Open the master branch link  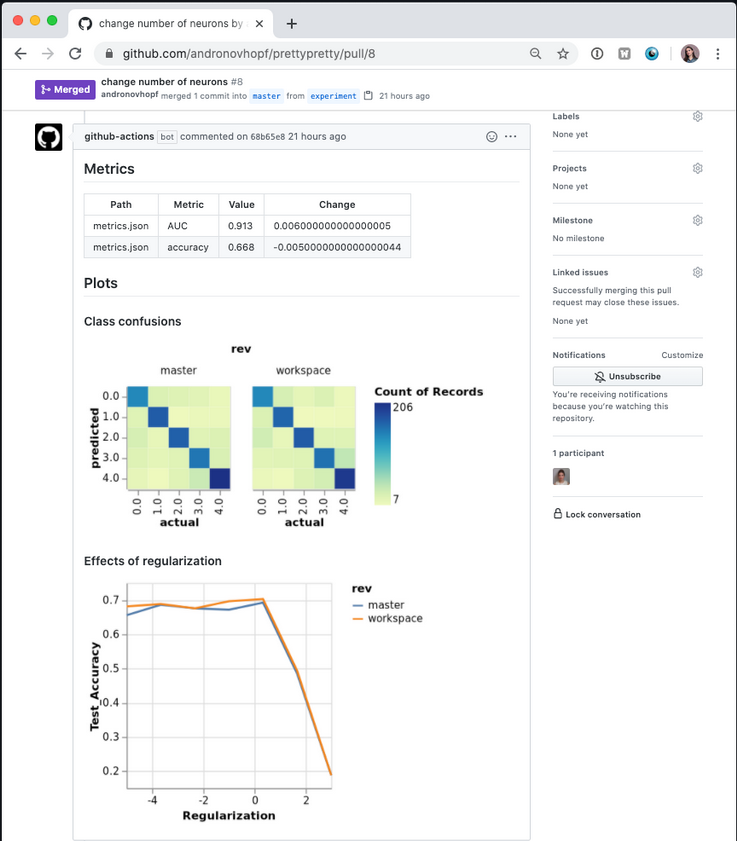[x=266, y=96]
